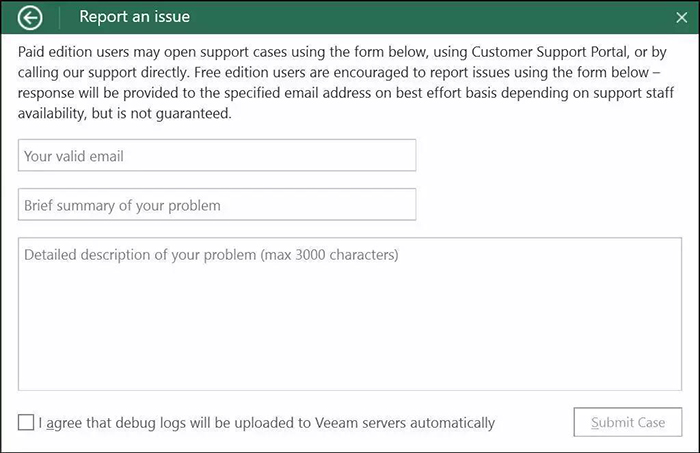
Task: Click the green header bar
Action: [x=350, y=17]
